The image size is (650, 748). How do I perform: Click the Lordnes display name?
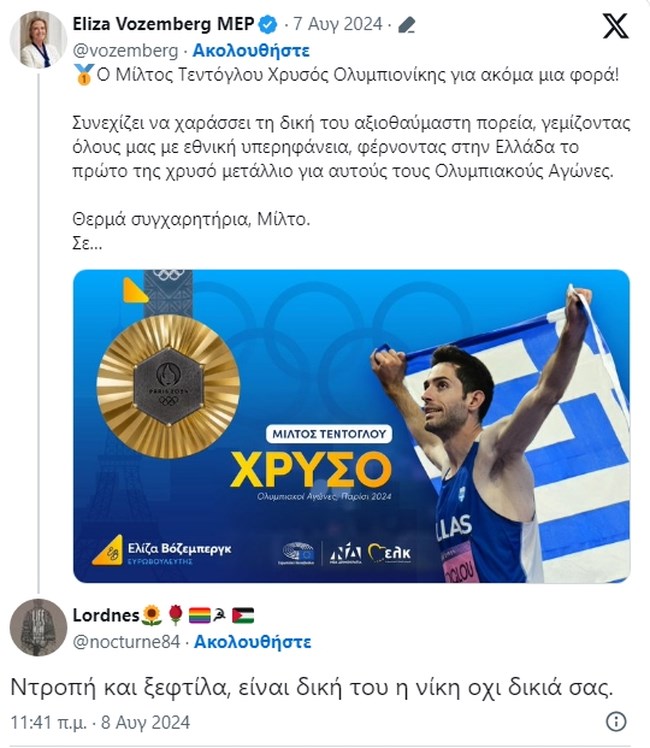pyautogui.click(x=105, y=614)
